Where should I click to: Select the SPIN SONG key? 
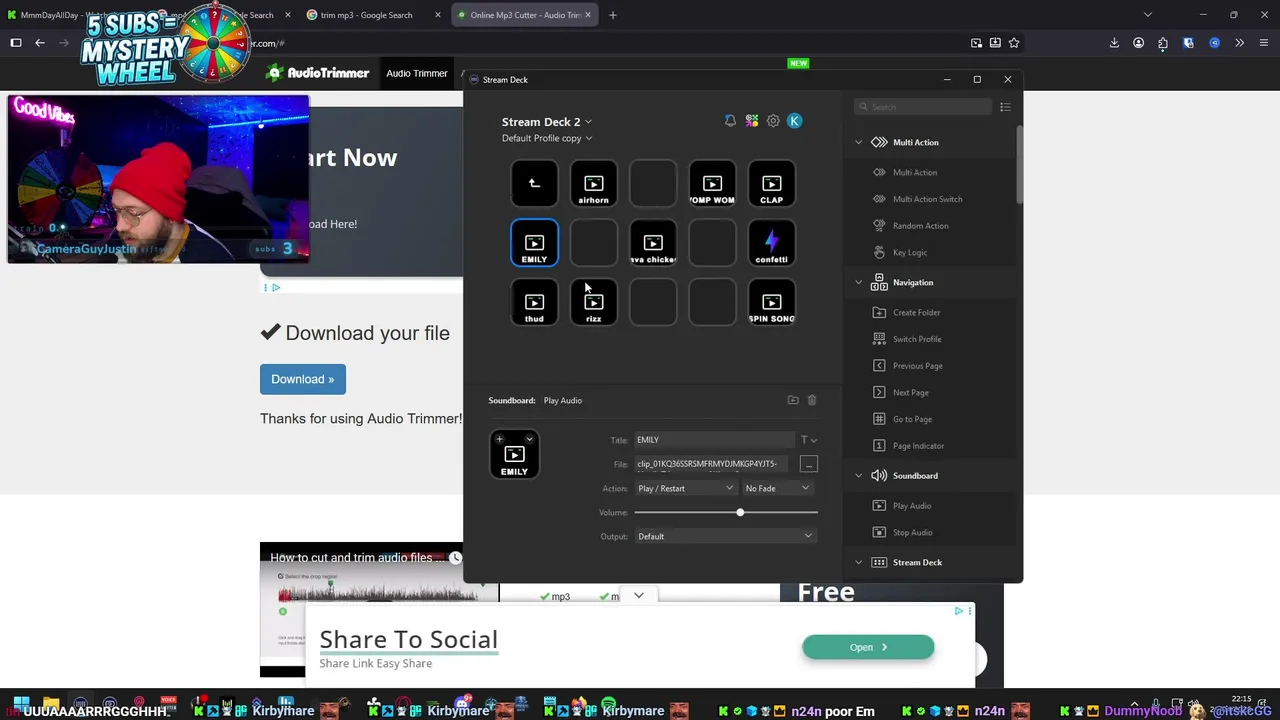coord(771,302)
